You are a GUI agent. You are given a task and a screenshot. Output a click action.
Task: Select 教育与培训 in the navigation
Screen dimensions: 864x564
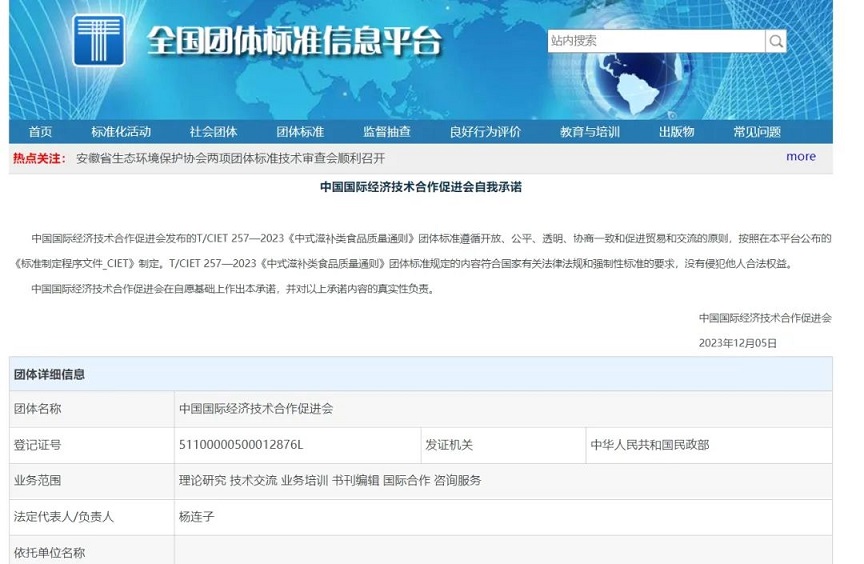coord(589,132)
